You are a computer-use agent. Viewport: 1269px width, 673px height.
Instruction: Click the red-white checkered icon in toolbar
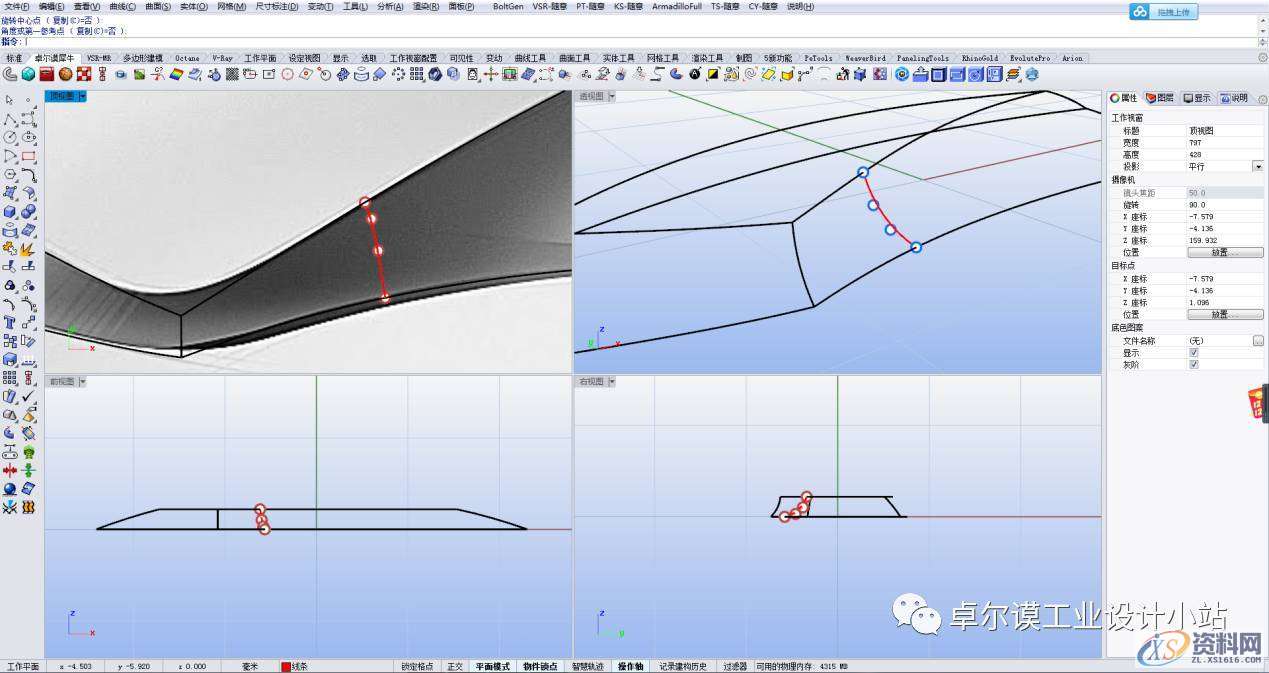coord(84,74)
